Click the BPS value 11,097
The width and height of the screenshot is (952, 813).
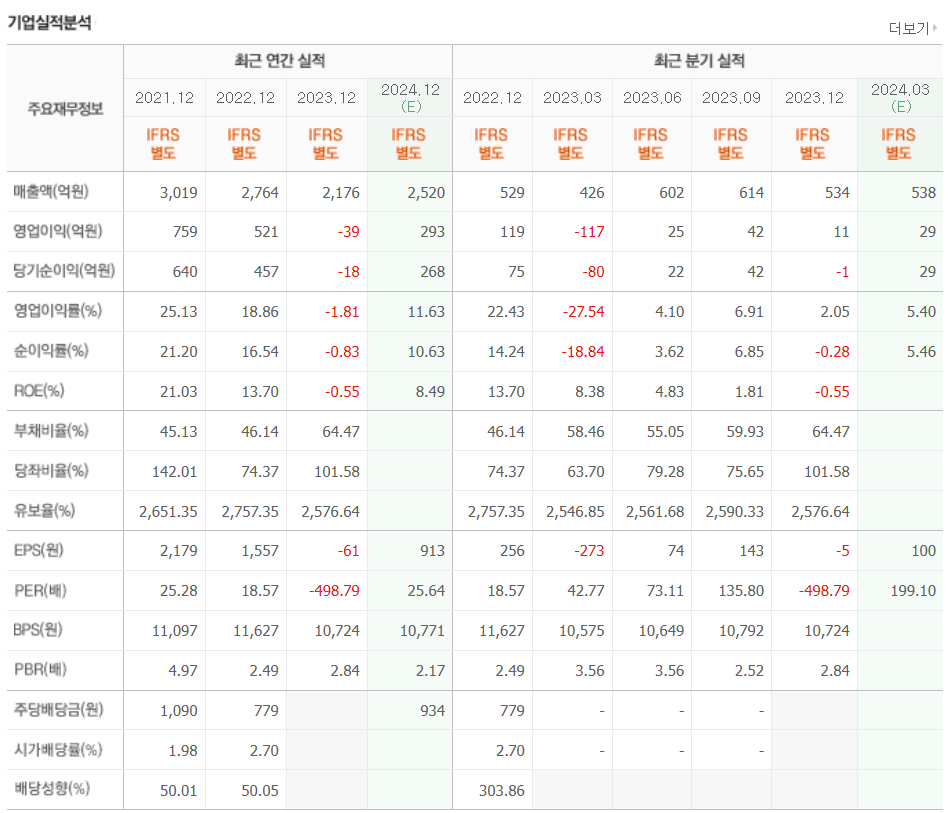pos(175,631)
